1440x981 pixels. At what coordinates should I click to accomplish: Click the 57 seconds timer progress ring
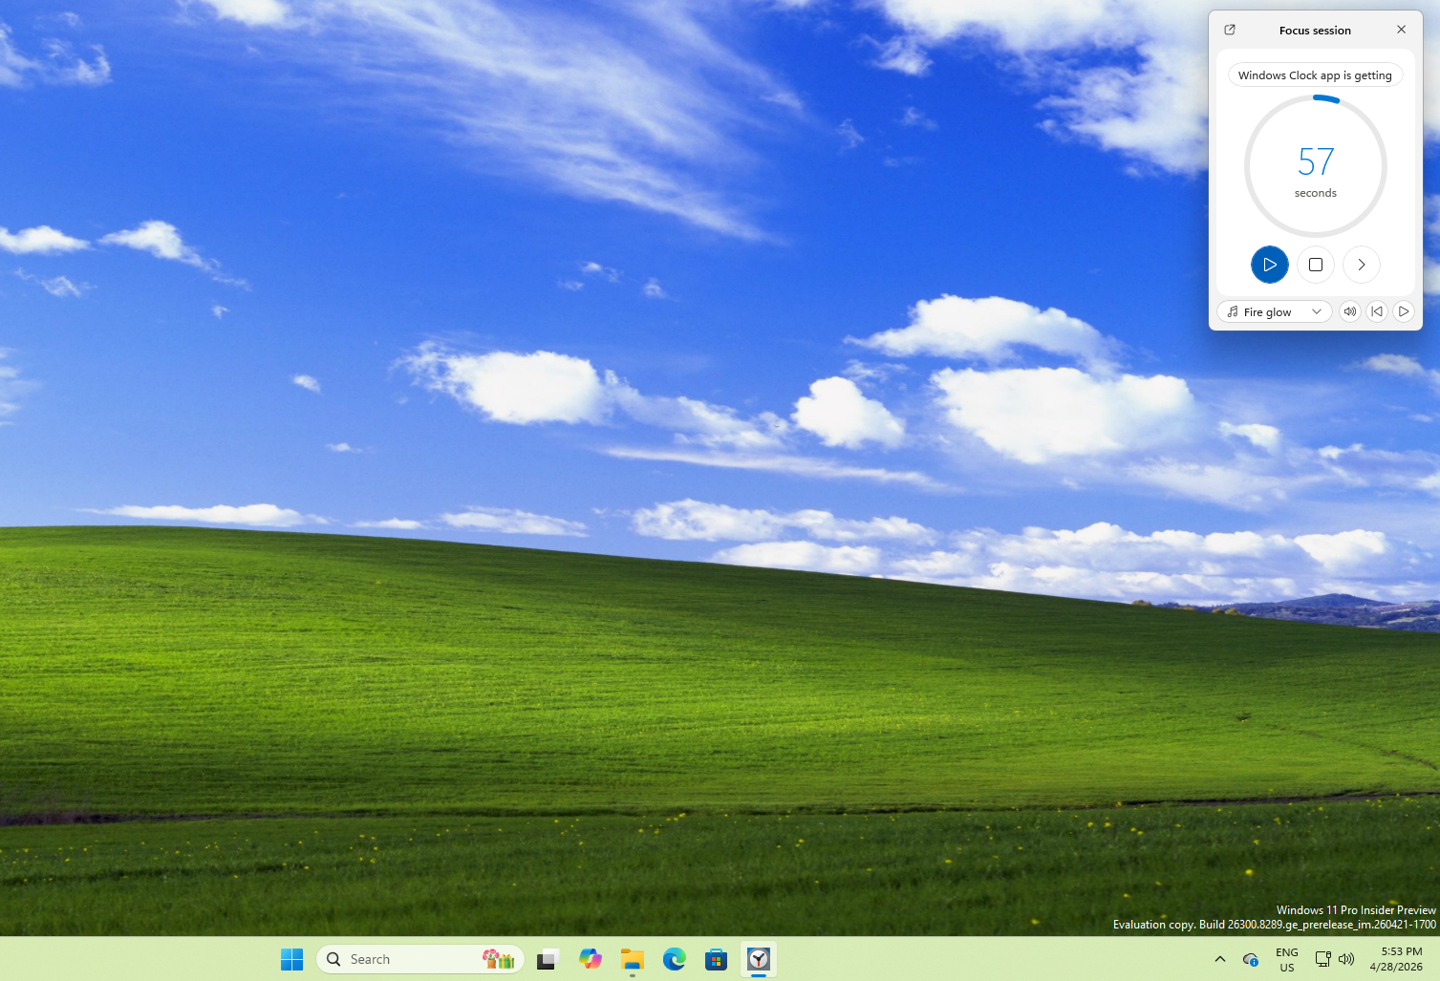(x=1315, y=165)
